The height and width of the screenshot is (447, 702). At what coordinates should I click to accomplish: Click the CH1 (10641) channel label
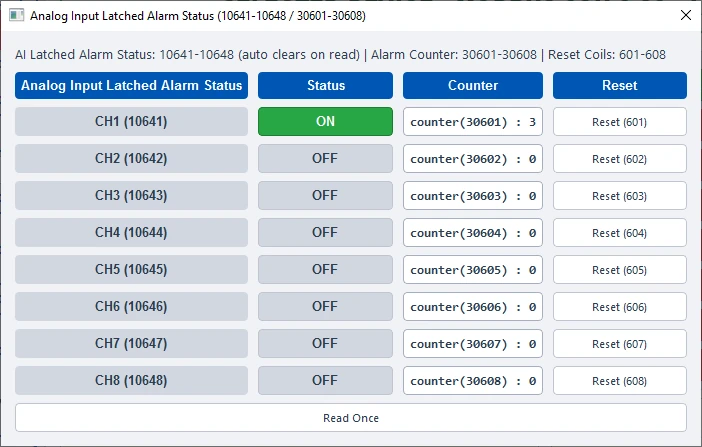131,121
